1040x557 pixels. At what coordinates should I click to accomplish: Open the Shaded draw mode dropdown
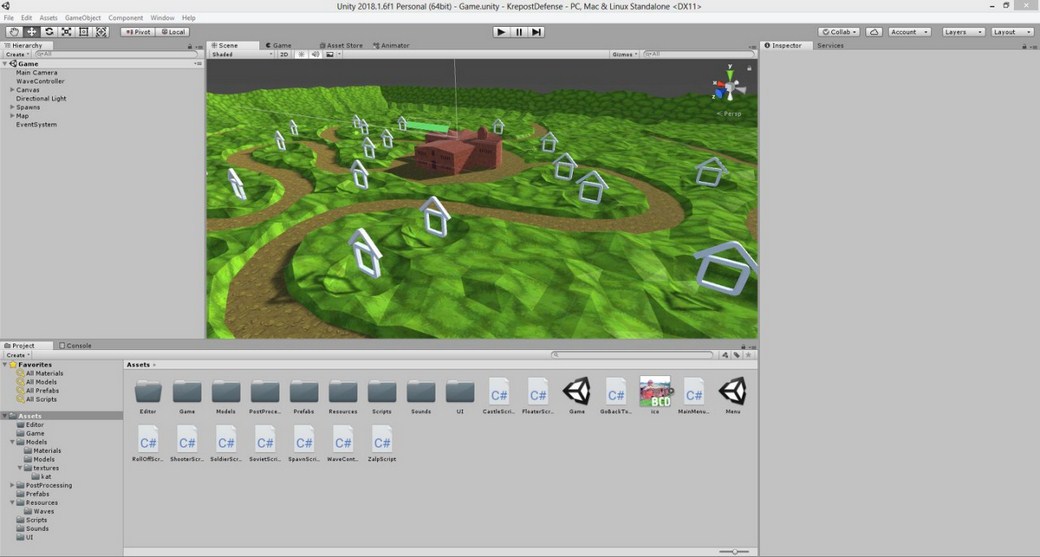click(x=241, y=54)
